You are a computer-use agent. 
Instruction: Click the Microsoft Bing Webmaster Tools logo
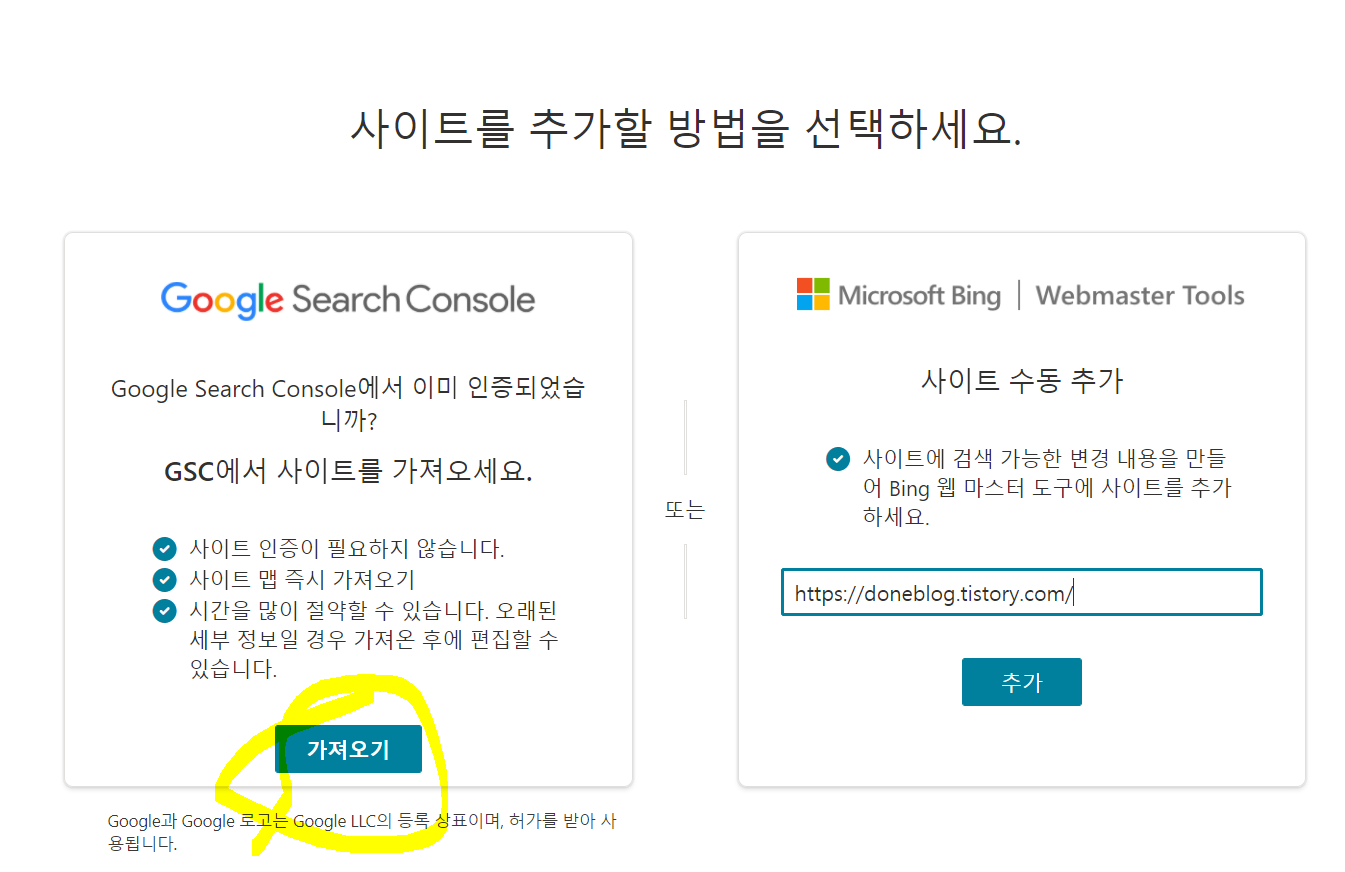[x=1021, y=295]
